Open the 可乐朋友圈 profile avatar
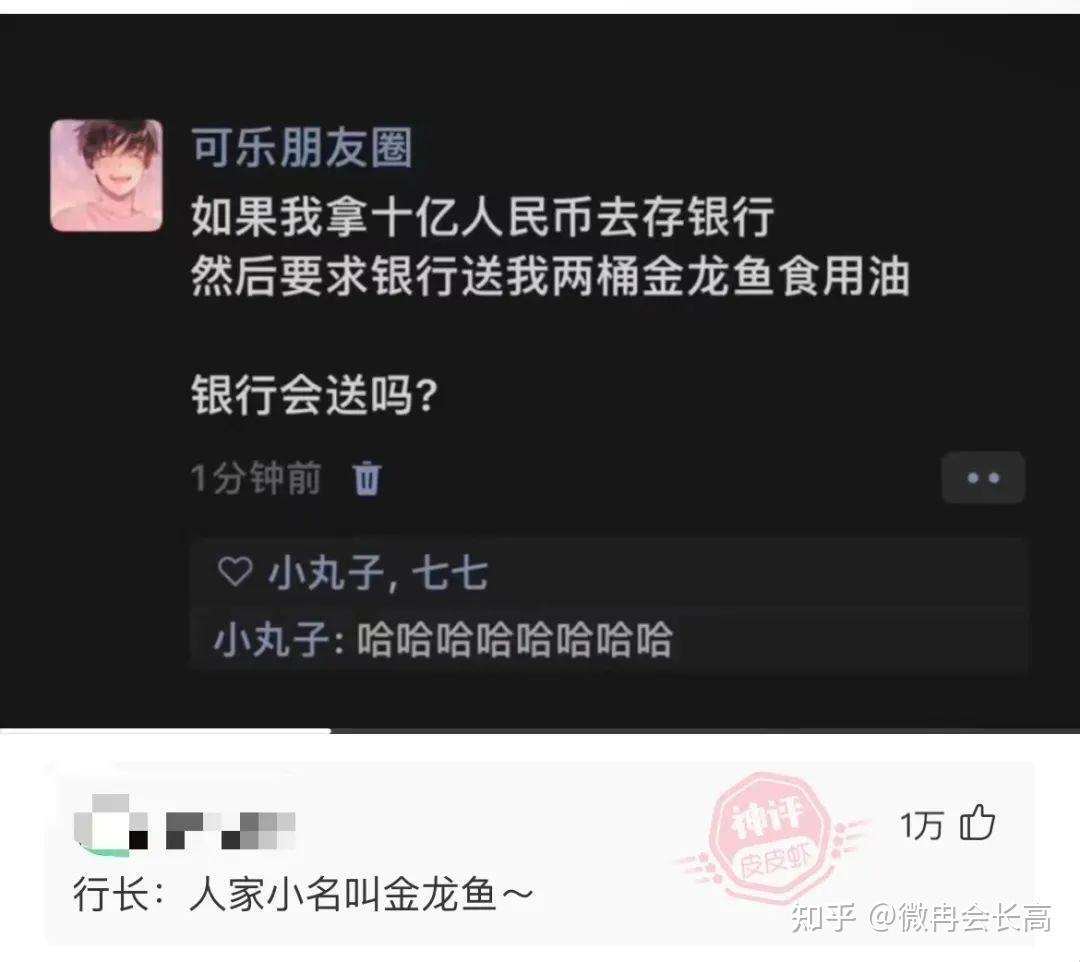 pyautogui.click(x=107, y=175)
